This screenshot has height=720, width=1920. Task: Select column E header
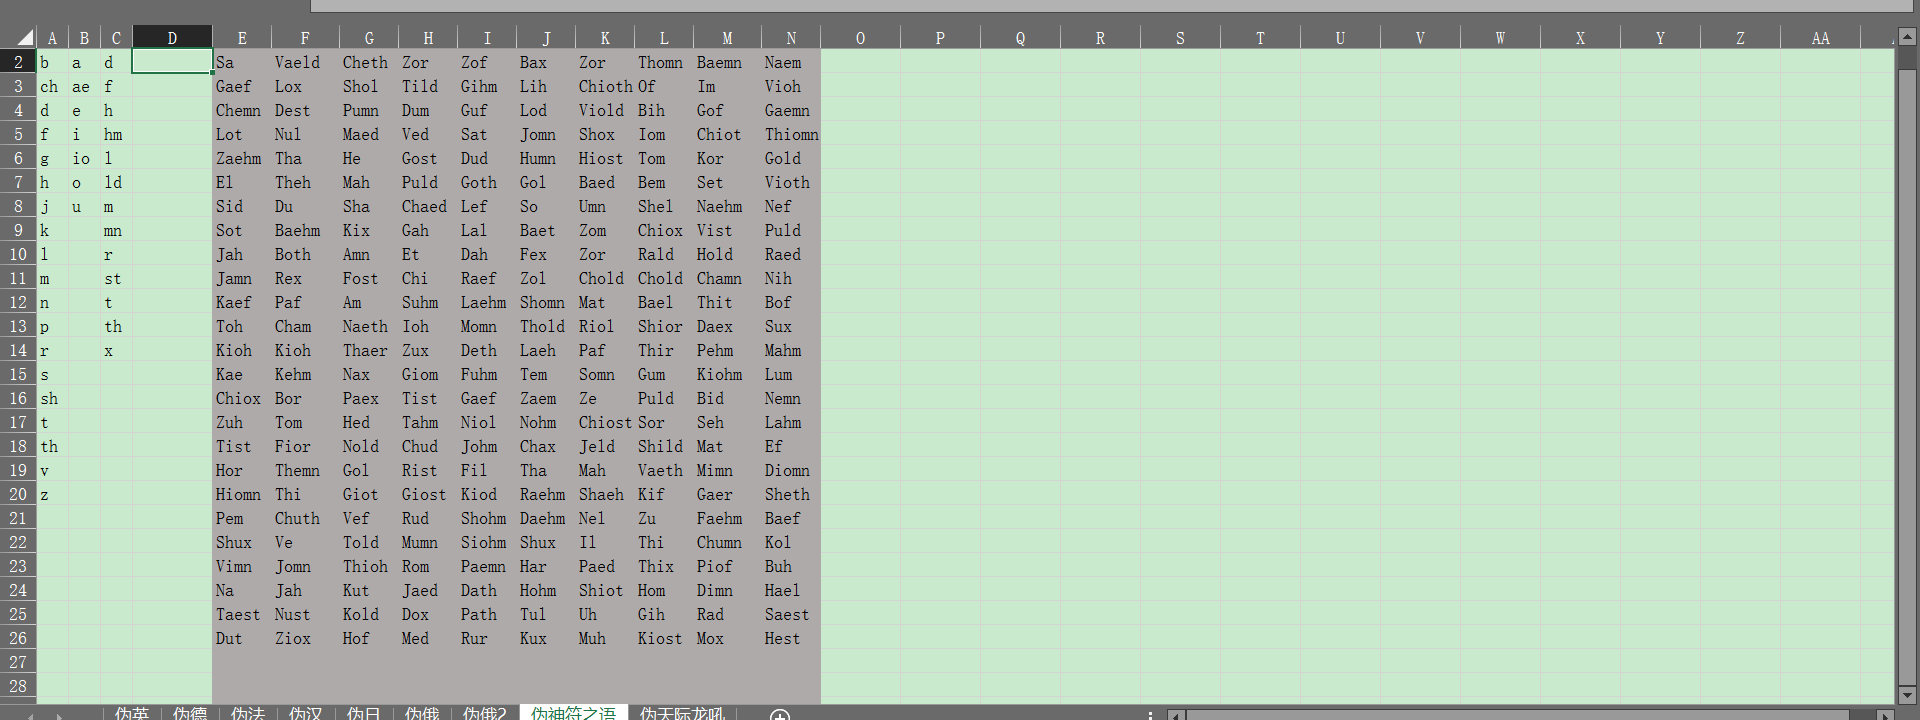242,38
